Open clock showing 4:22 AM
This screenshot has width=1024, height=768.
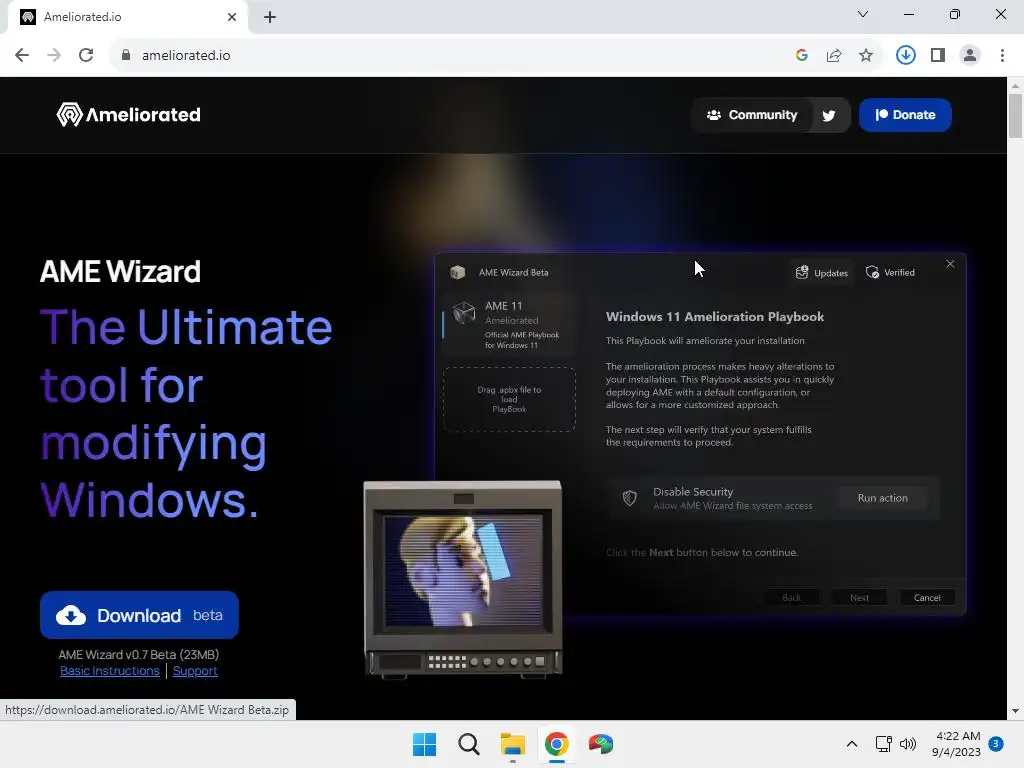coord(957,744)
